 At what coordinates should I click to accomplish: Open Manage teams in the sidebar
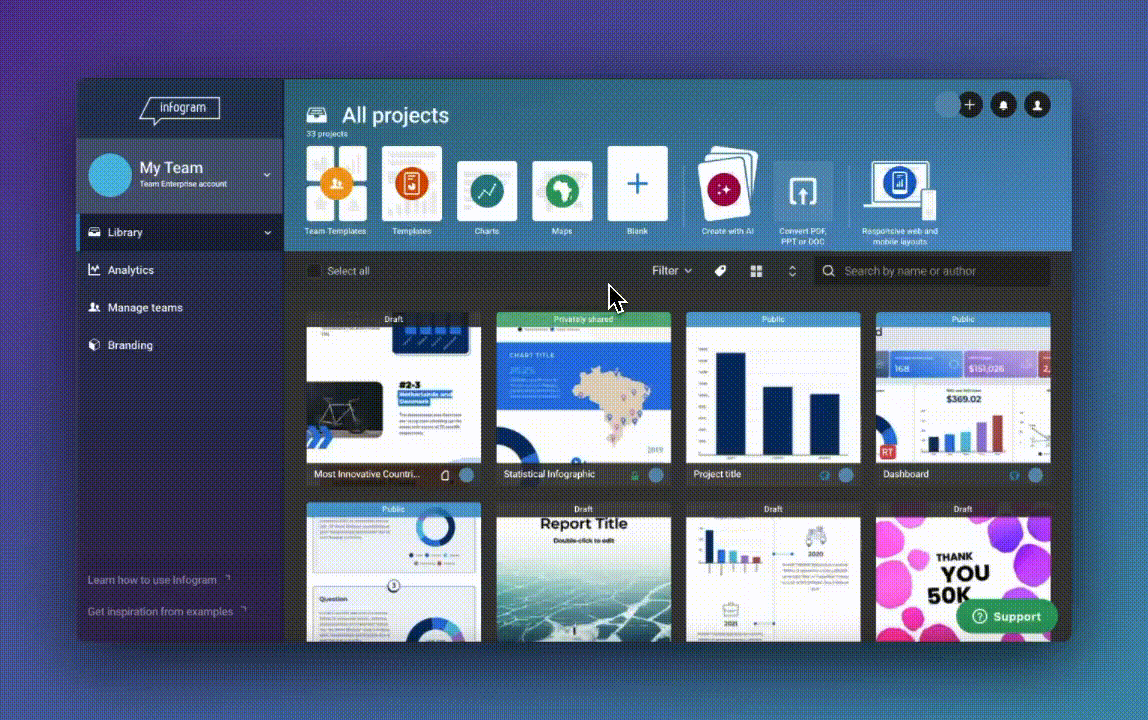tap(144, 308)
